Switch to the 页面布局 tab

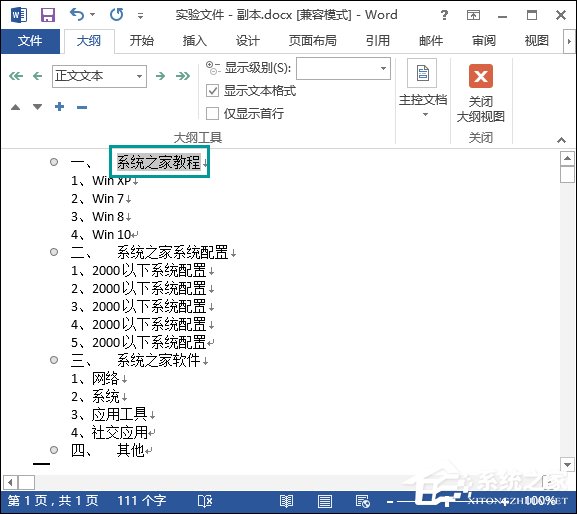tap(313, 41)
